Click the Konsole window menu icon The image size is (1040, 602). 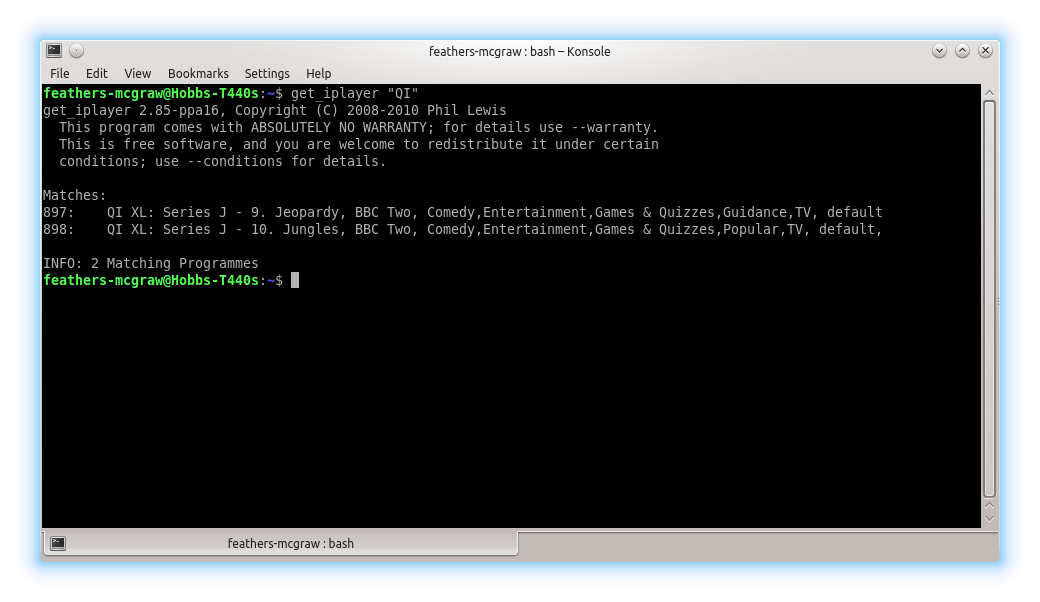tap(54, 50)
